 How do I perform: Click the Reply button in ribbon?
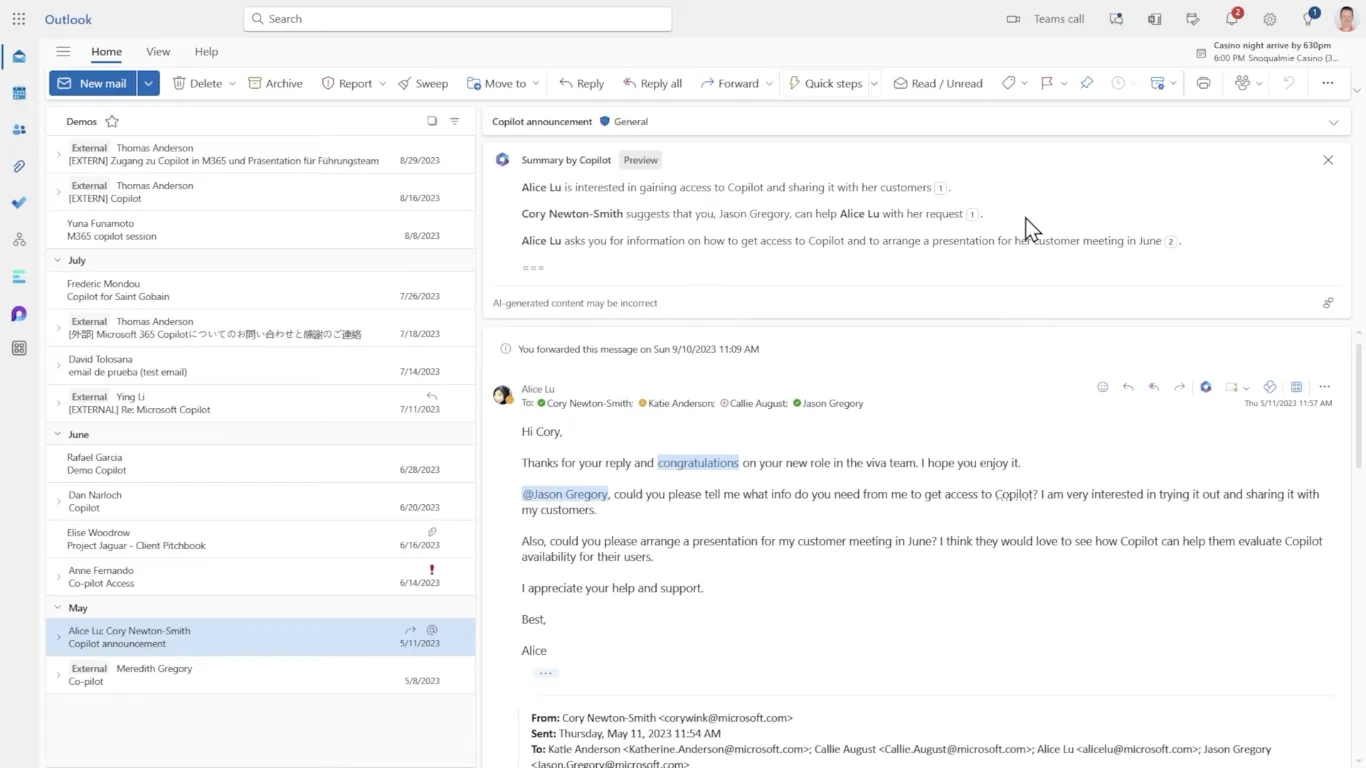click(581, 83)
